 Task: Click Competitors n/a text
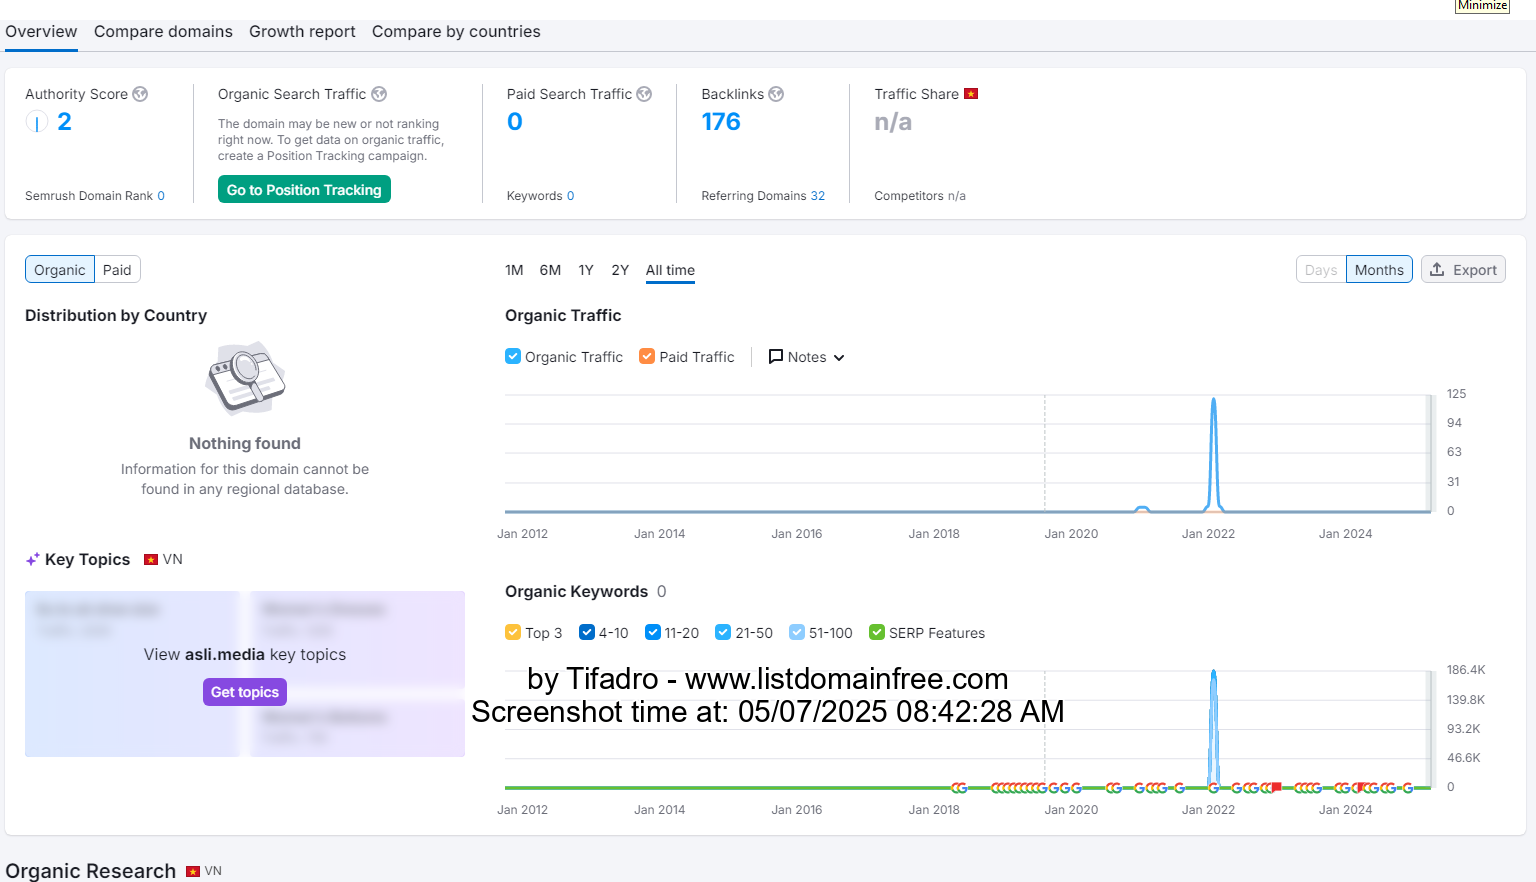coord(920,196)
